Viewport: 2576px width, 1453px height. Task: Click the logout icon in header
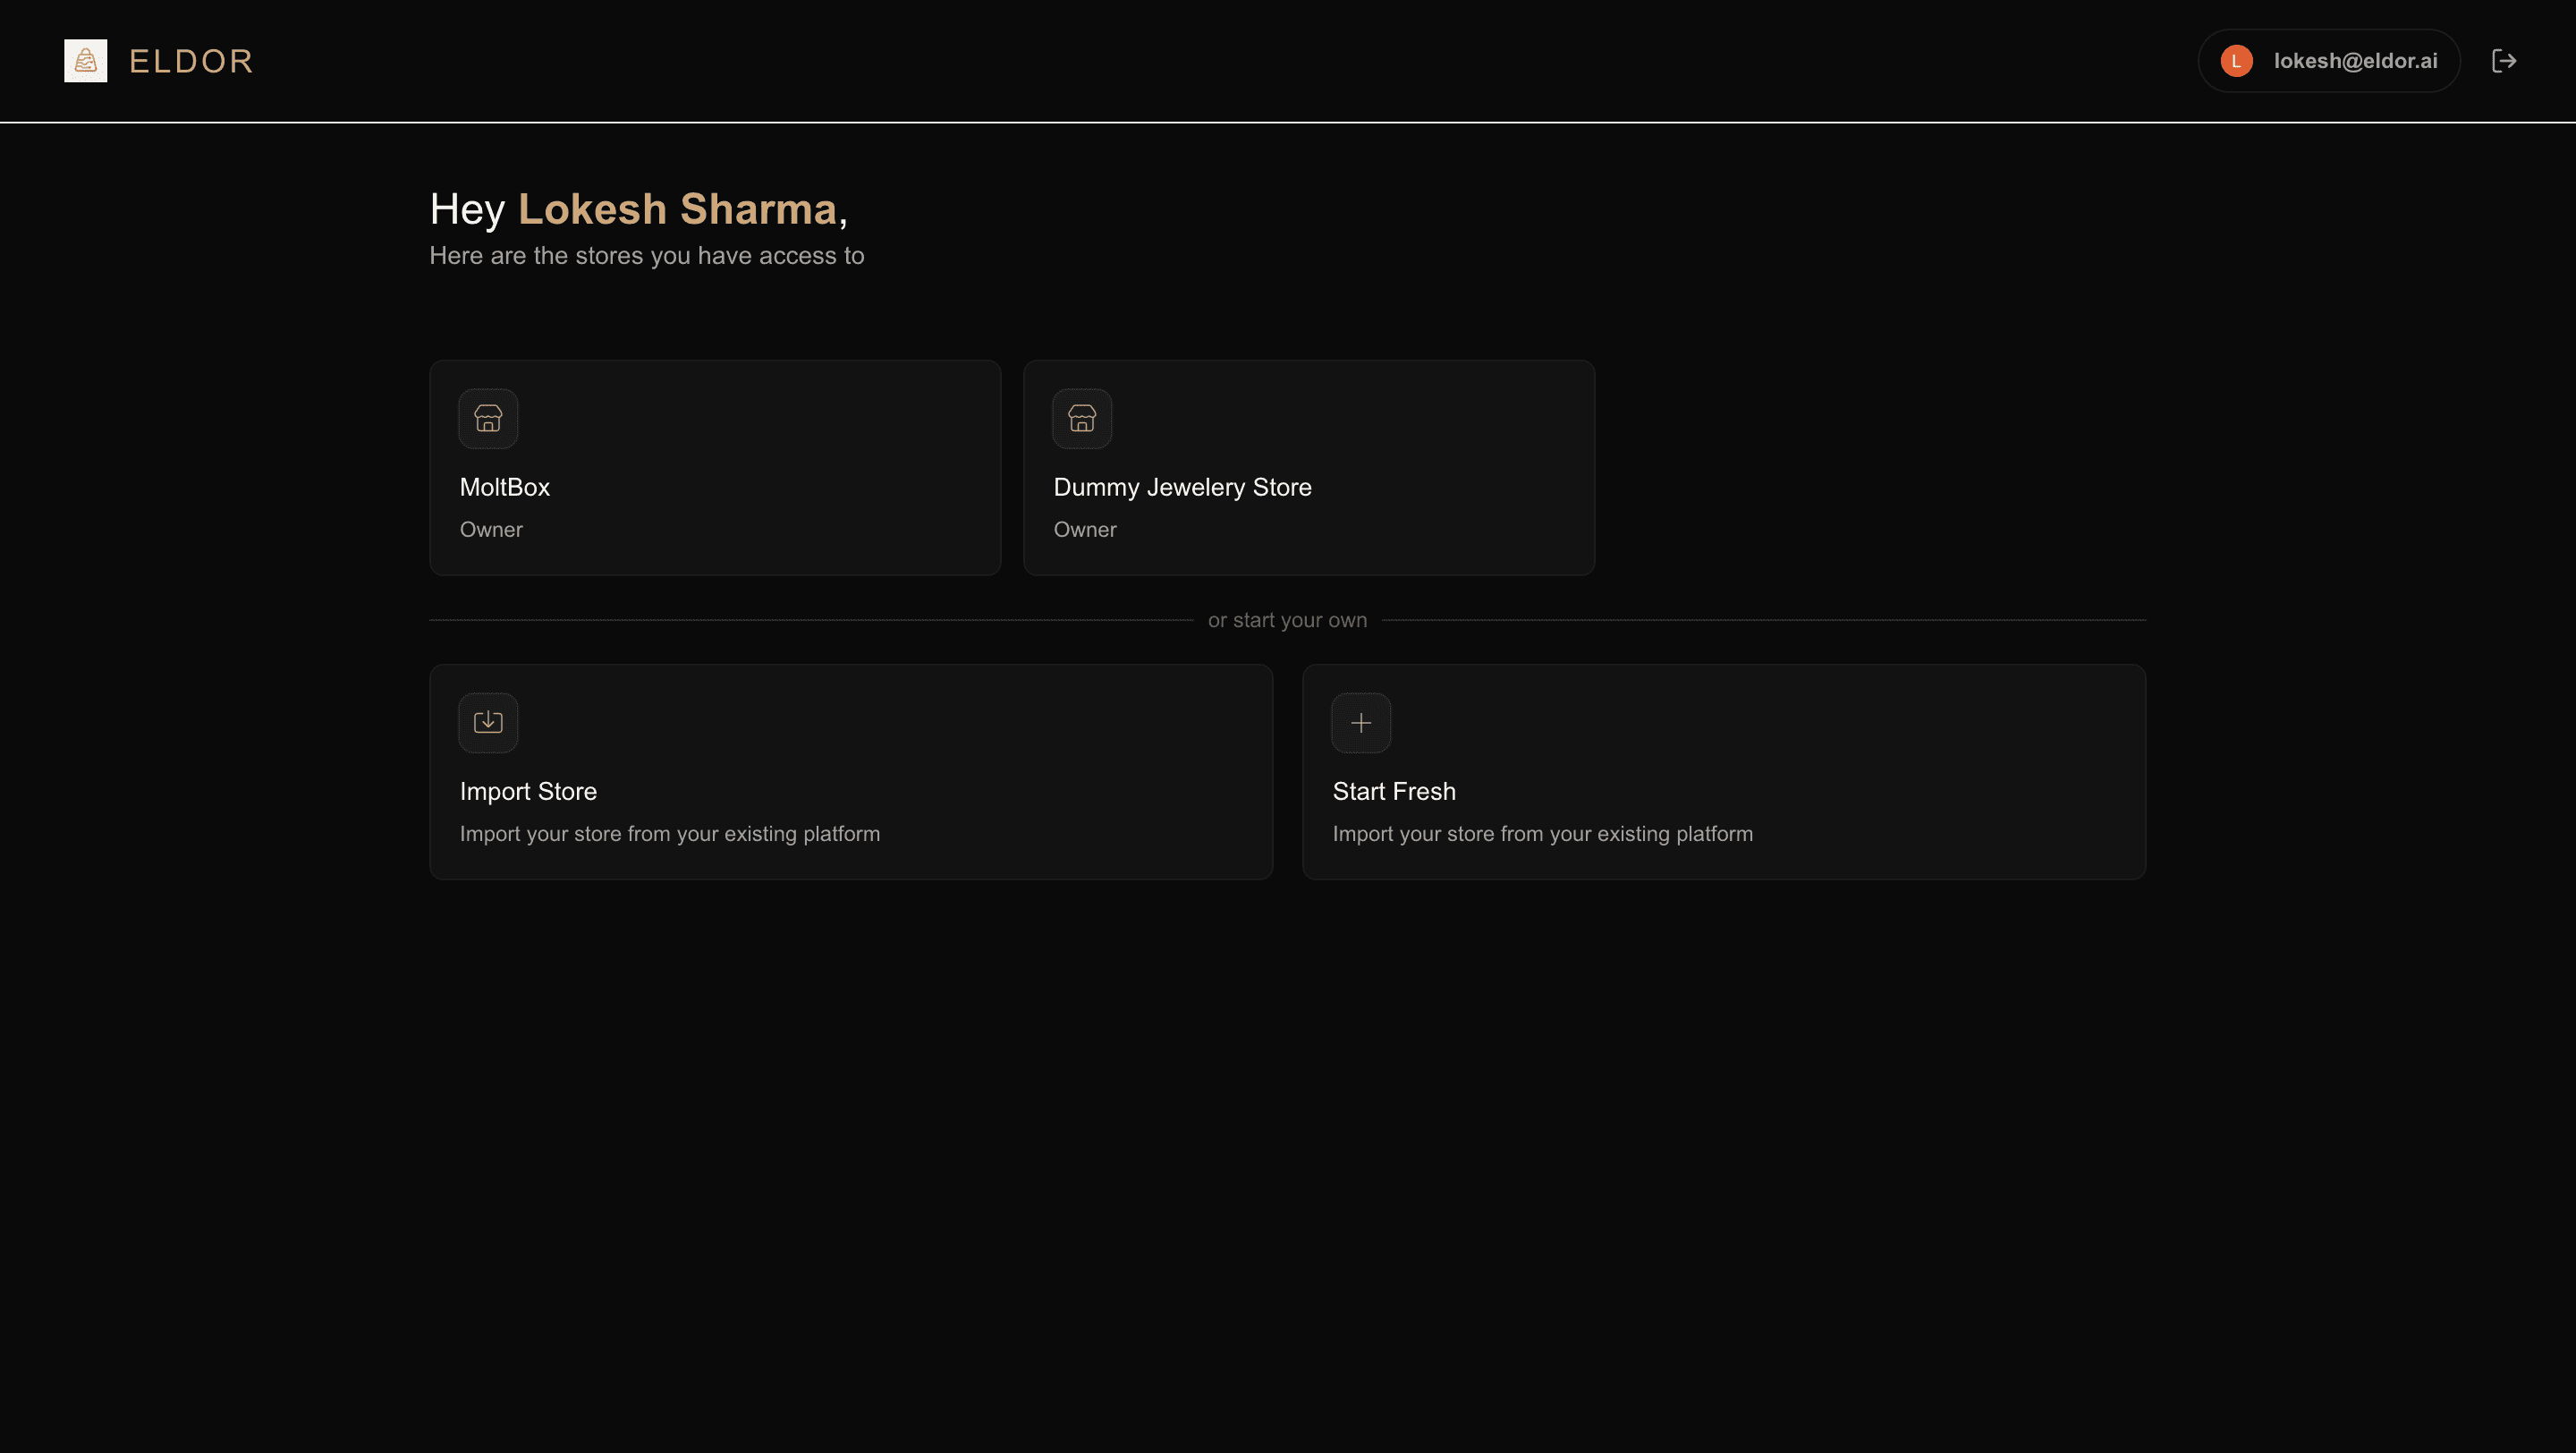tap(2503, 61)
